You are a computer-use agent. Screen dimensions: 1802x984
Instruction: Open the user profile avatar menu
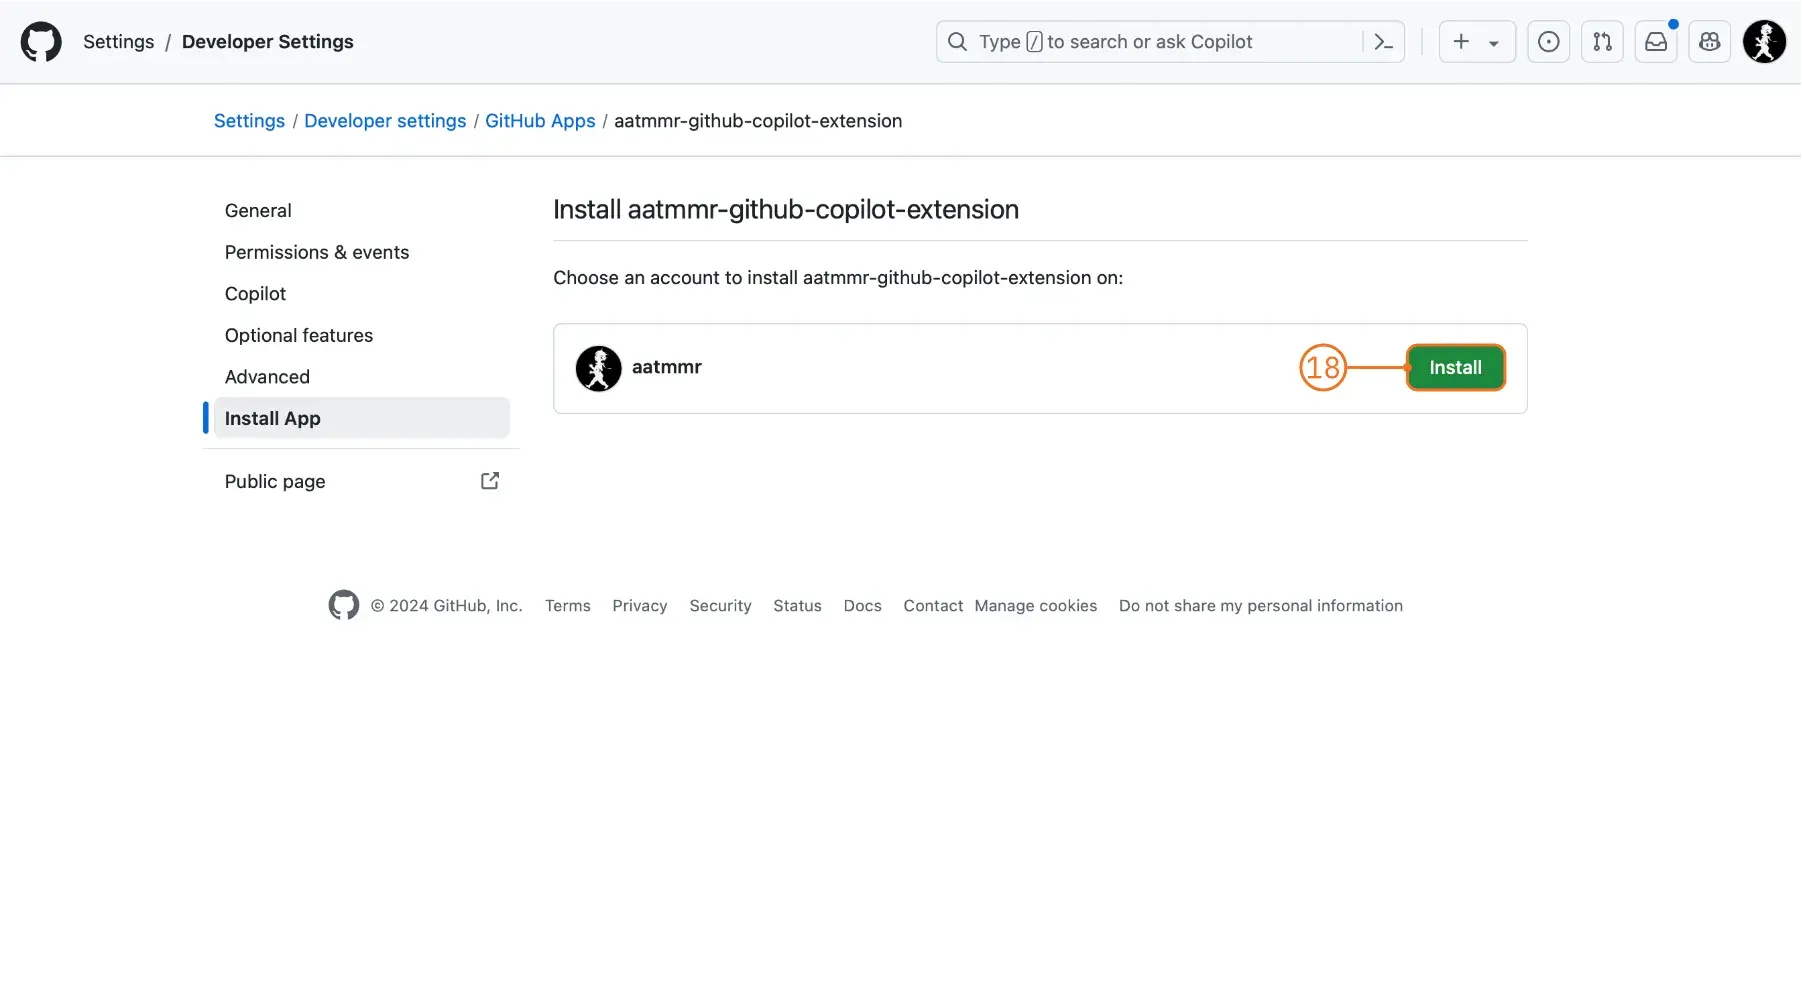click(x=1765, y=42)
